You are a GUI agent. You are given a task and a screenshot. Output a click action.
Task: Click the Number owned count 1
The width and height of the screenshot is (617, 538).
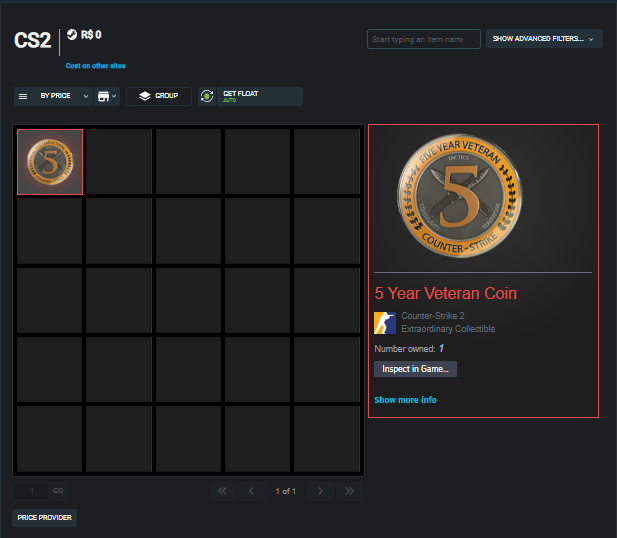tap(442, 349)
